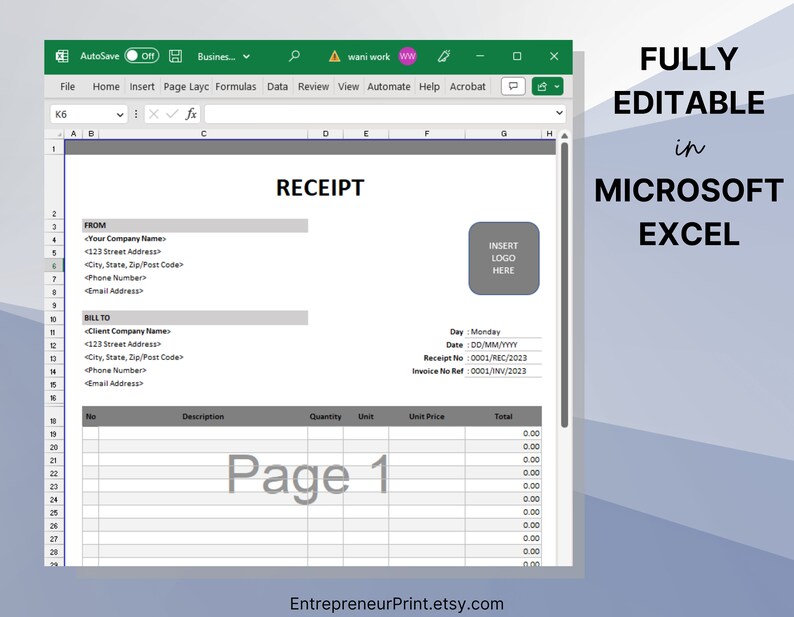Viewport: 794px width, 617px height.
Task: Click the Description column header cell
Action: coord(203,416)
